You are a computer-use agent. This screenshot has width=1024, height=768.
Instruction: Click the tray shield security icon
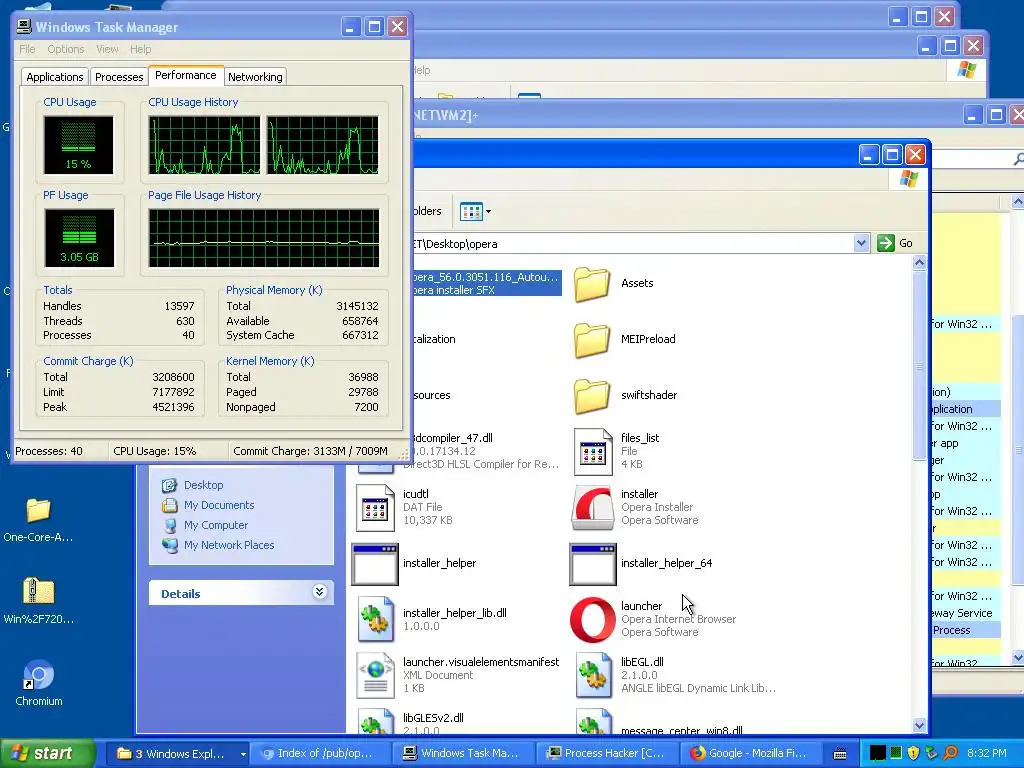(x=914, y=753)
